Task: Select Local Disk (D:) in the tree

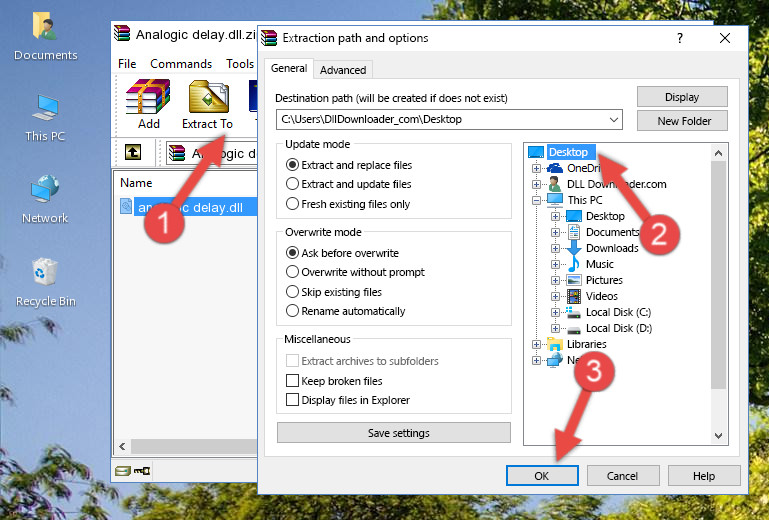Action: [x=618, y=328]
